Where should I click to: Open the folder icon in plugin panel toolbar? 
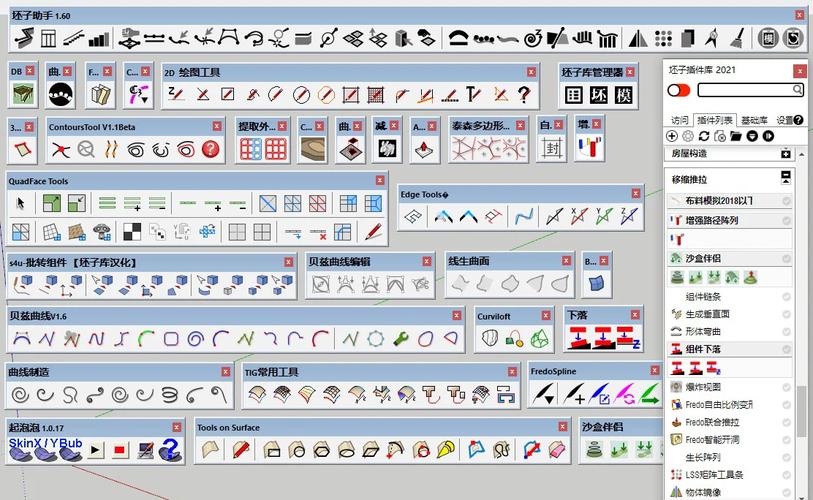pyautogui.click(x=736, y=136)
